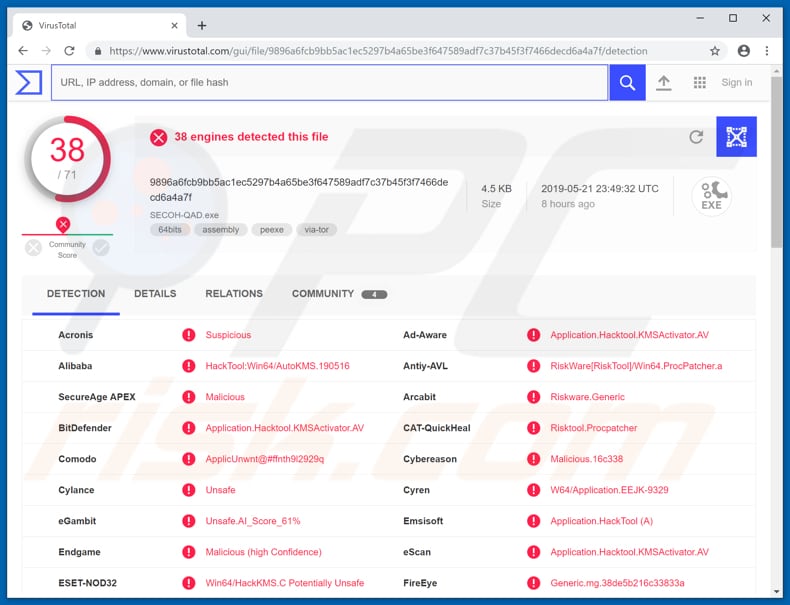Click the reanalyze refresh icon
790x605 pixels.
696,137
